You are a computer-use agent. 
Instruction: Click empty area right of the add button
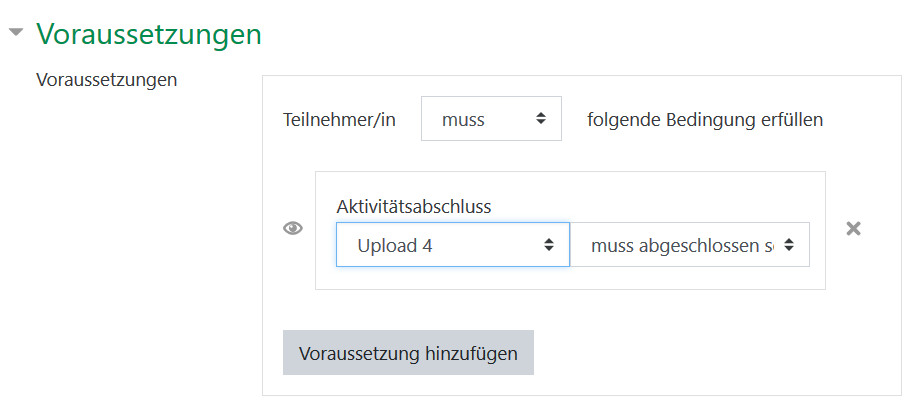click(x=700, y=353)
